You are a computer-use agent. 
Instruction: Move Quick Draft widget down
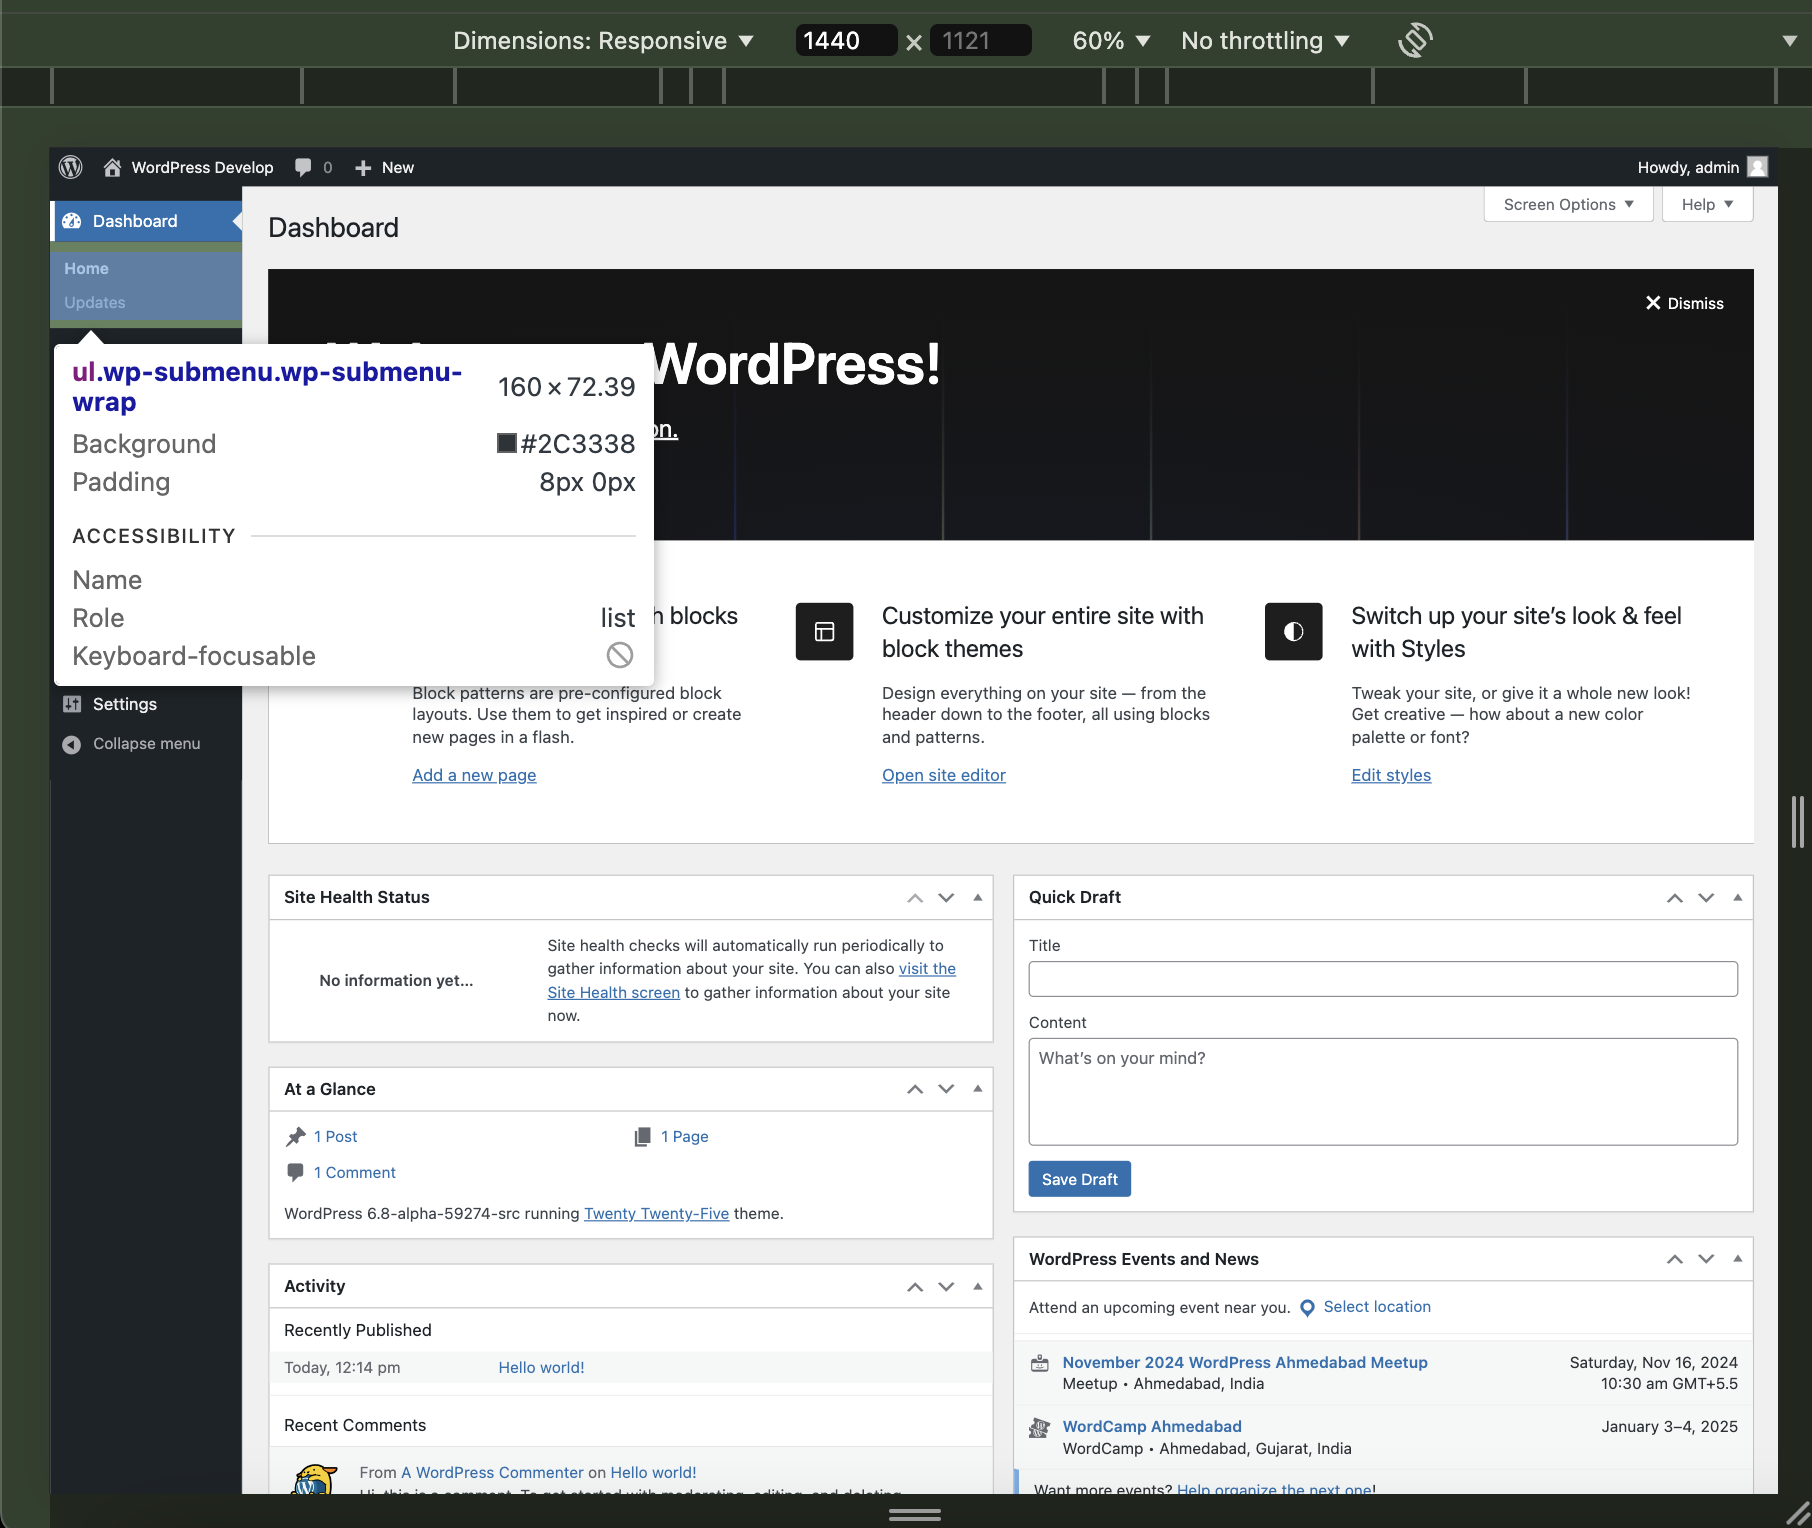1706,898
